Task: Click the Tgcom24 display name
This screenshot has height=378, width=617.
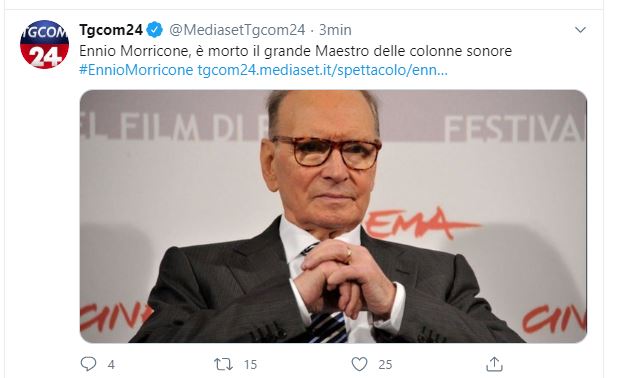Action: (x=111, y=30)
